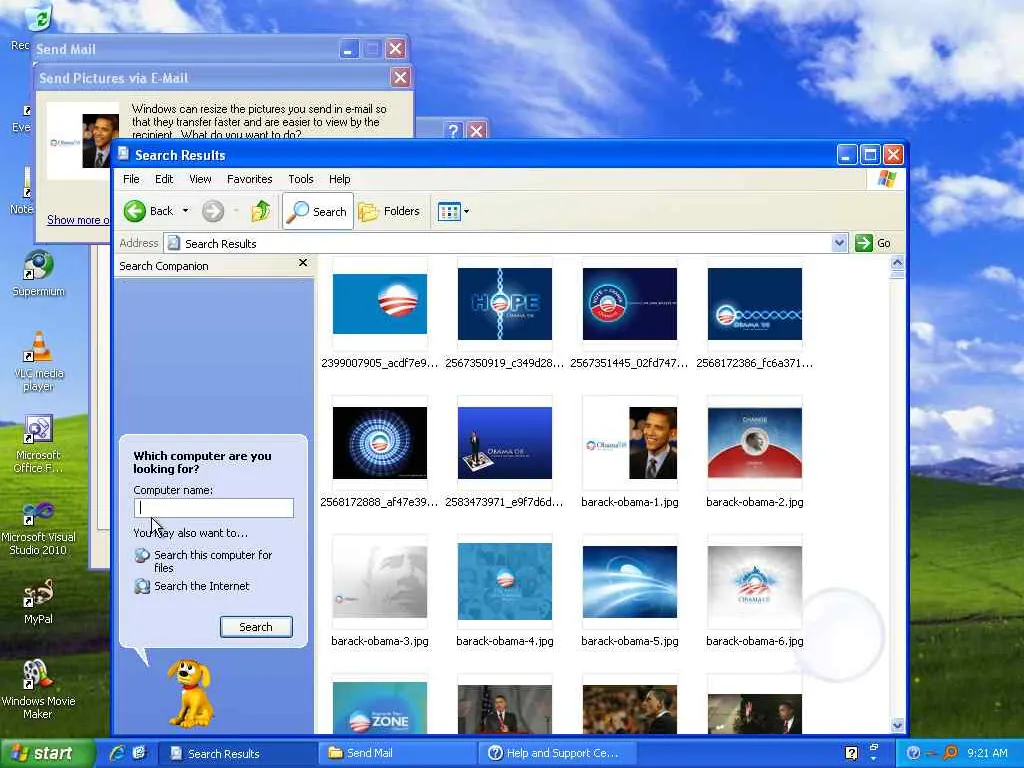Image resolution: width=1024 pixels, height=768 pixels.
Task: Open the Edit menu
Action: (164, 179)
